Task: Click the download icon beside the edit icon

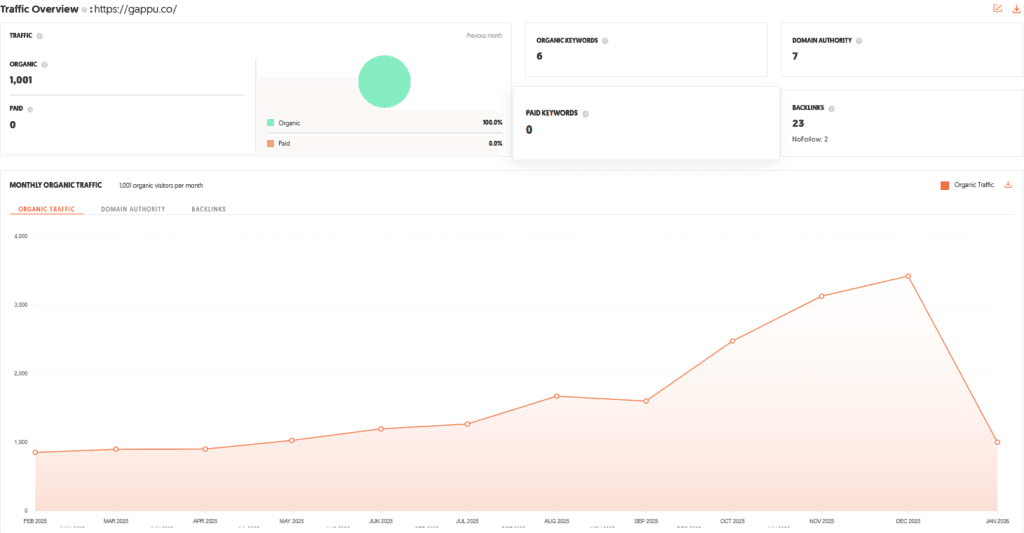Action: pos(1016,8)
